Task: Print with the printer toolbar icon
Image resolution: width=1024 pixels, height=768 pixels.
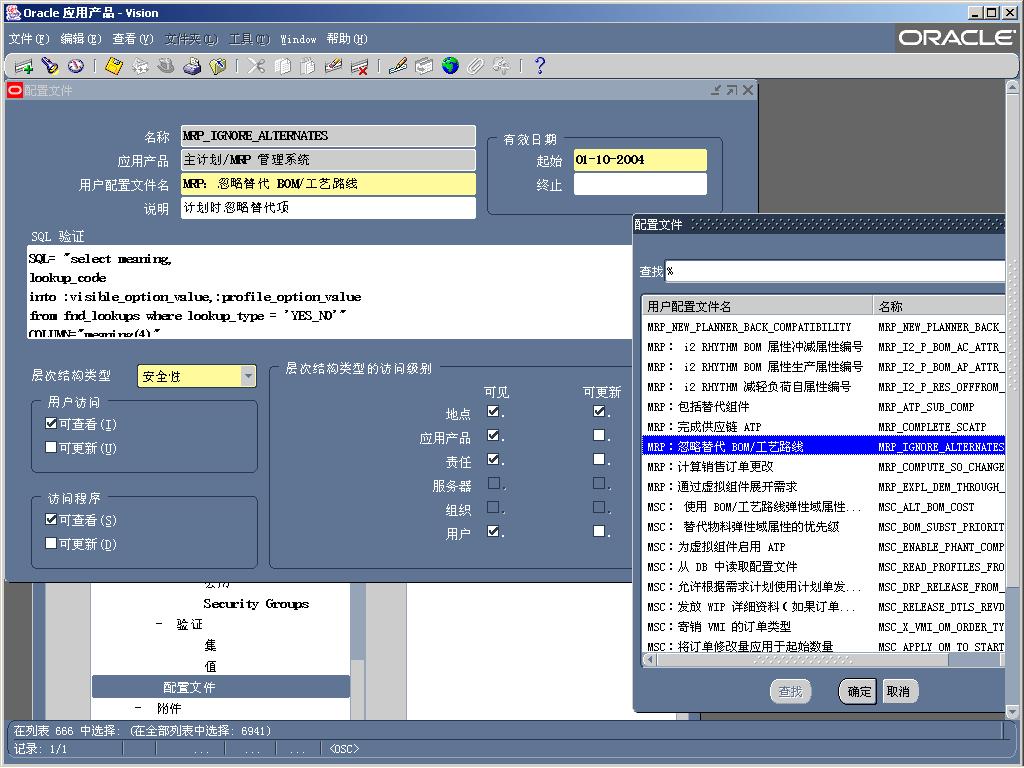Action: coord(192,66)
